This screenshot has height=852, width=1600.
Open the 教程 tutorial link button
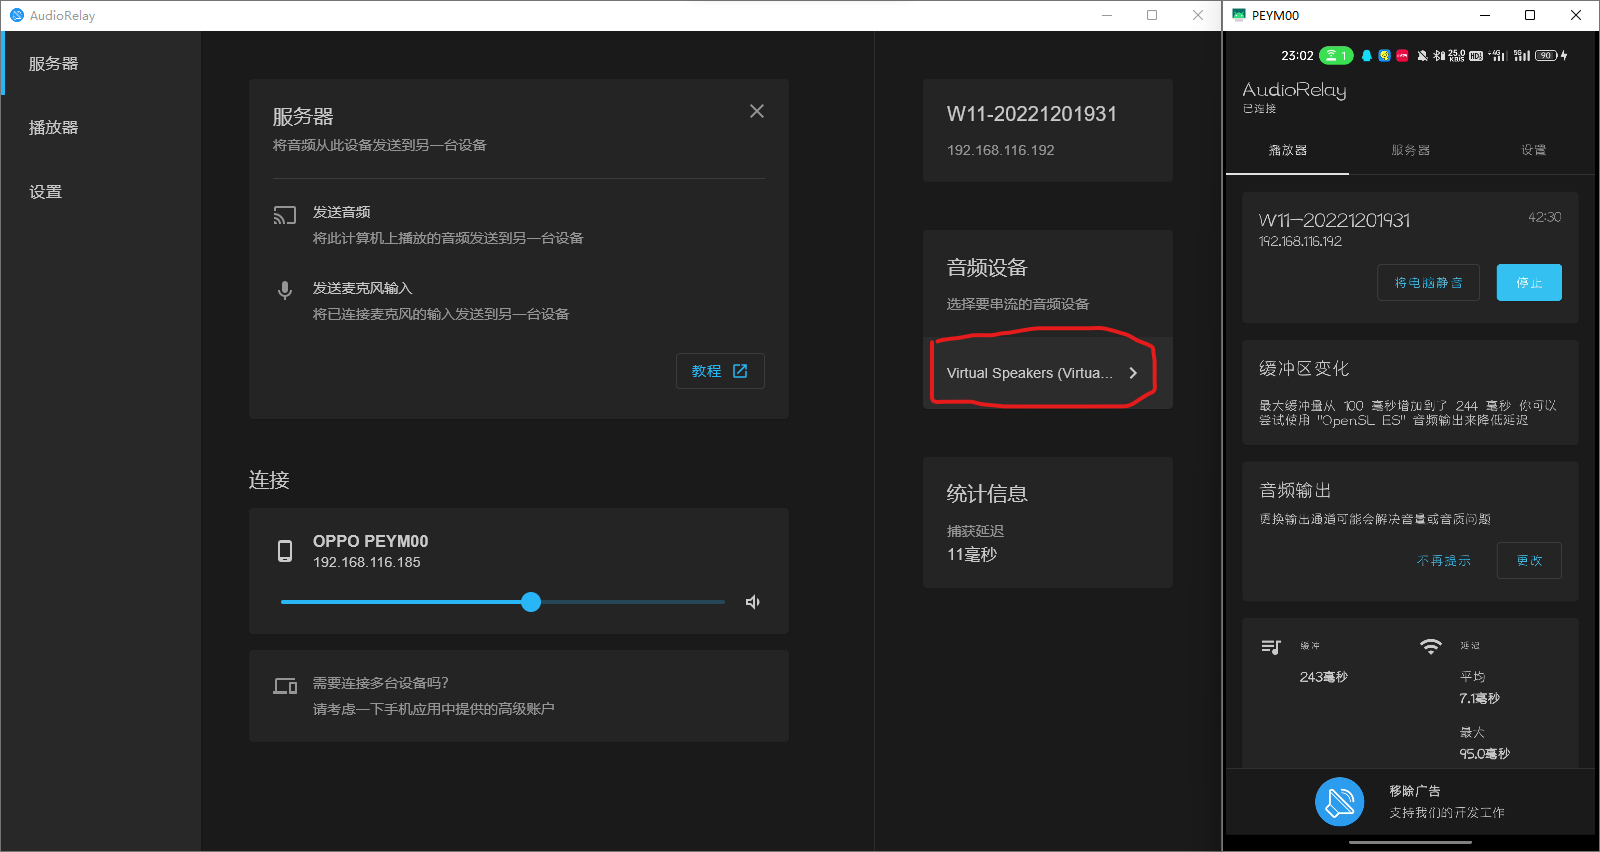[x=720, y=371]
